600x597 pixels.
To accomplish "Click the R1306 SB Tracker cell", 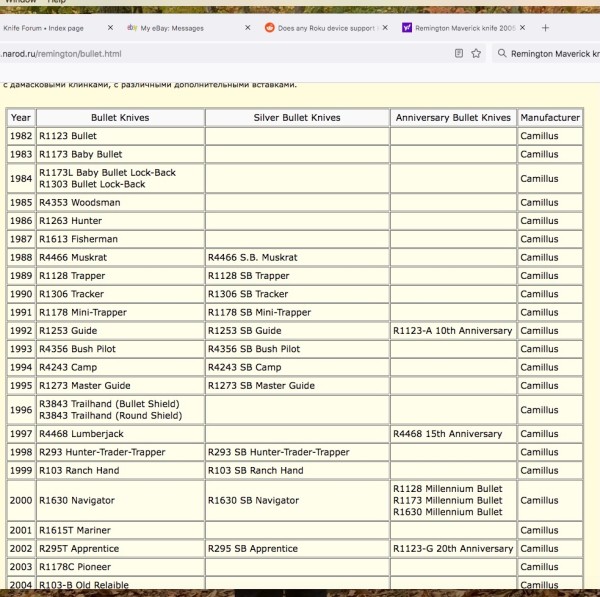I will pyautogui.click(x=297, y=294).
